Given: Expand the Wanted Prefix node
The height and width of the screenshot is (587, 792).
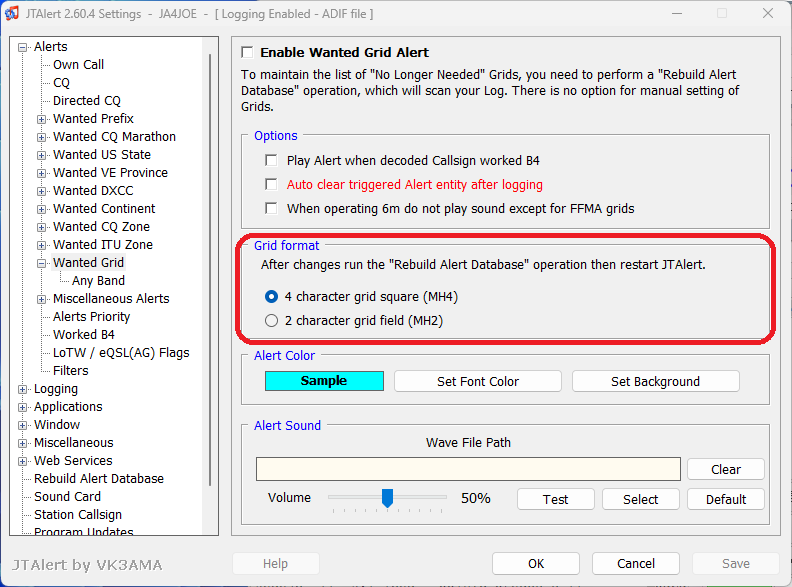Looking at the screenshot, I should [x=41, y=119].
